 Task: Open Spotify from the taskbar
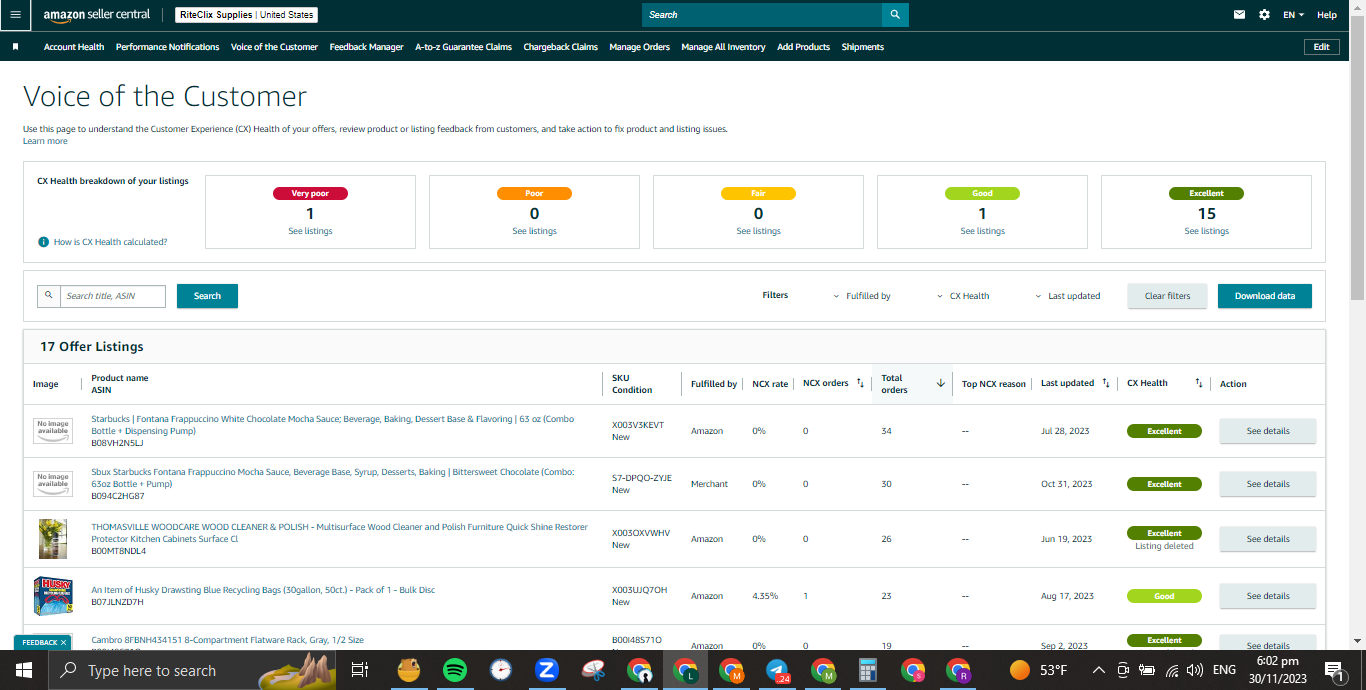click(x=454, y=670)
